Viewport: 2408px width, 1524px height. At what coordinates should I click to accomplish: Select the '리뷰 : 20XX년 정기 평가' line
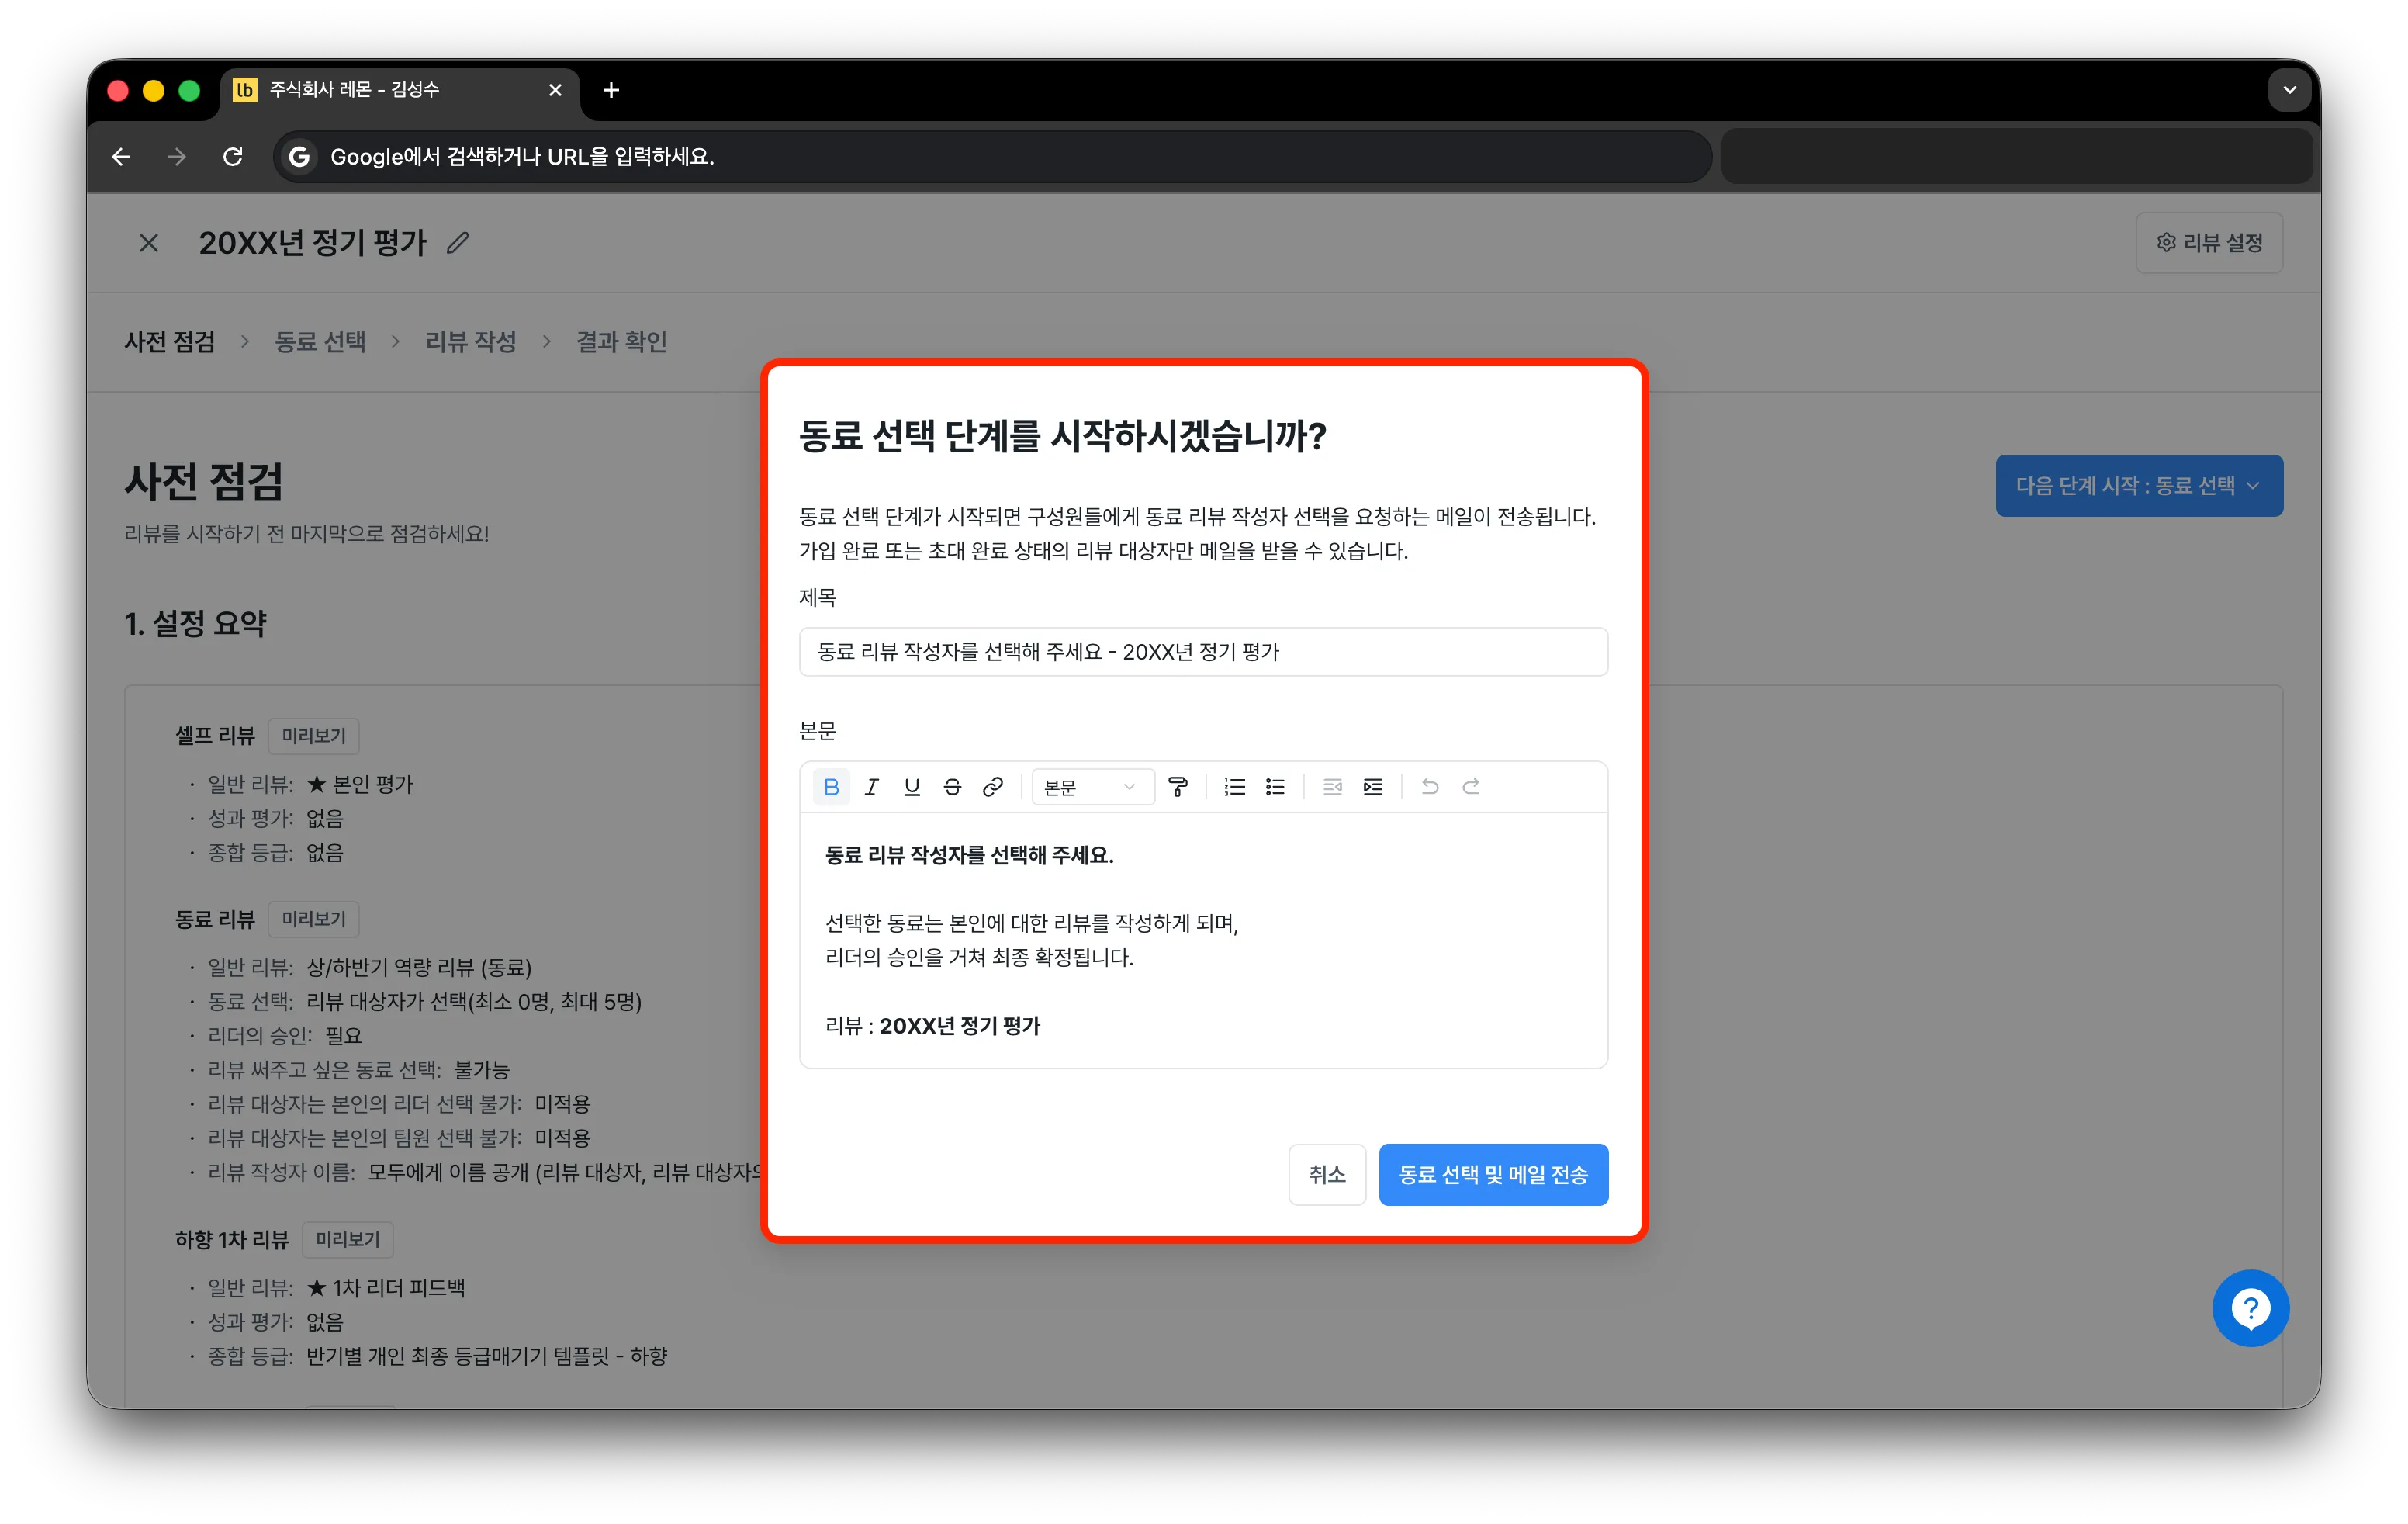pyautogui.click(x=932, y=1025)
